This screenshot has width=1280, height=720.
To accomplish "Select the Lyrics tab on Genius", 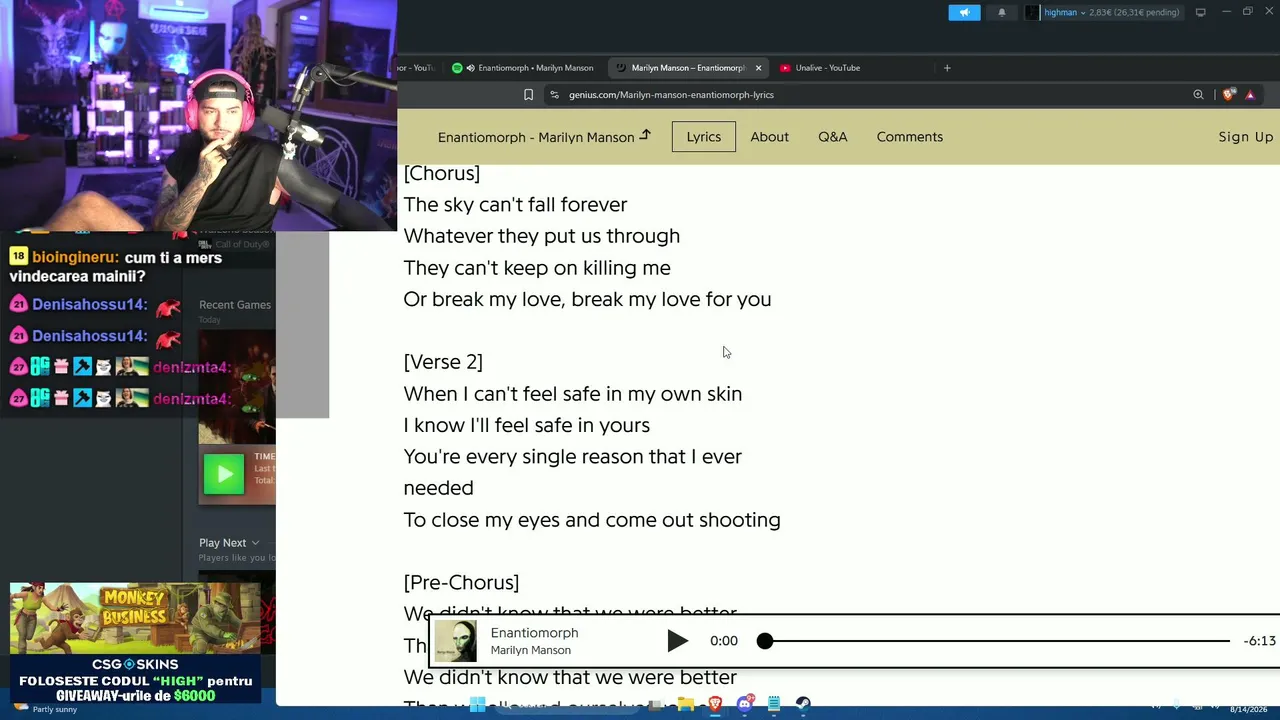I will [704, 137].
